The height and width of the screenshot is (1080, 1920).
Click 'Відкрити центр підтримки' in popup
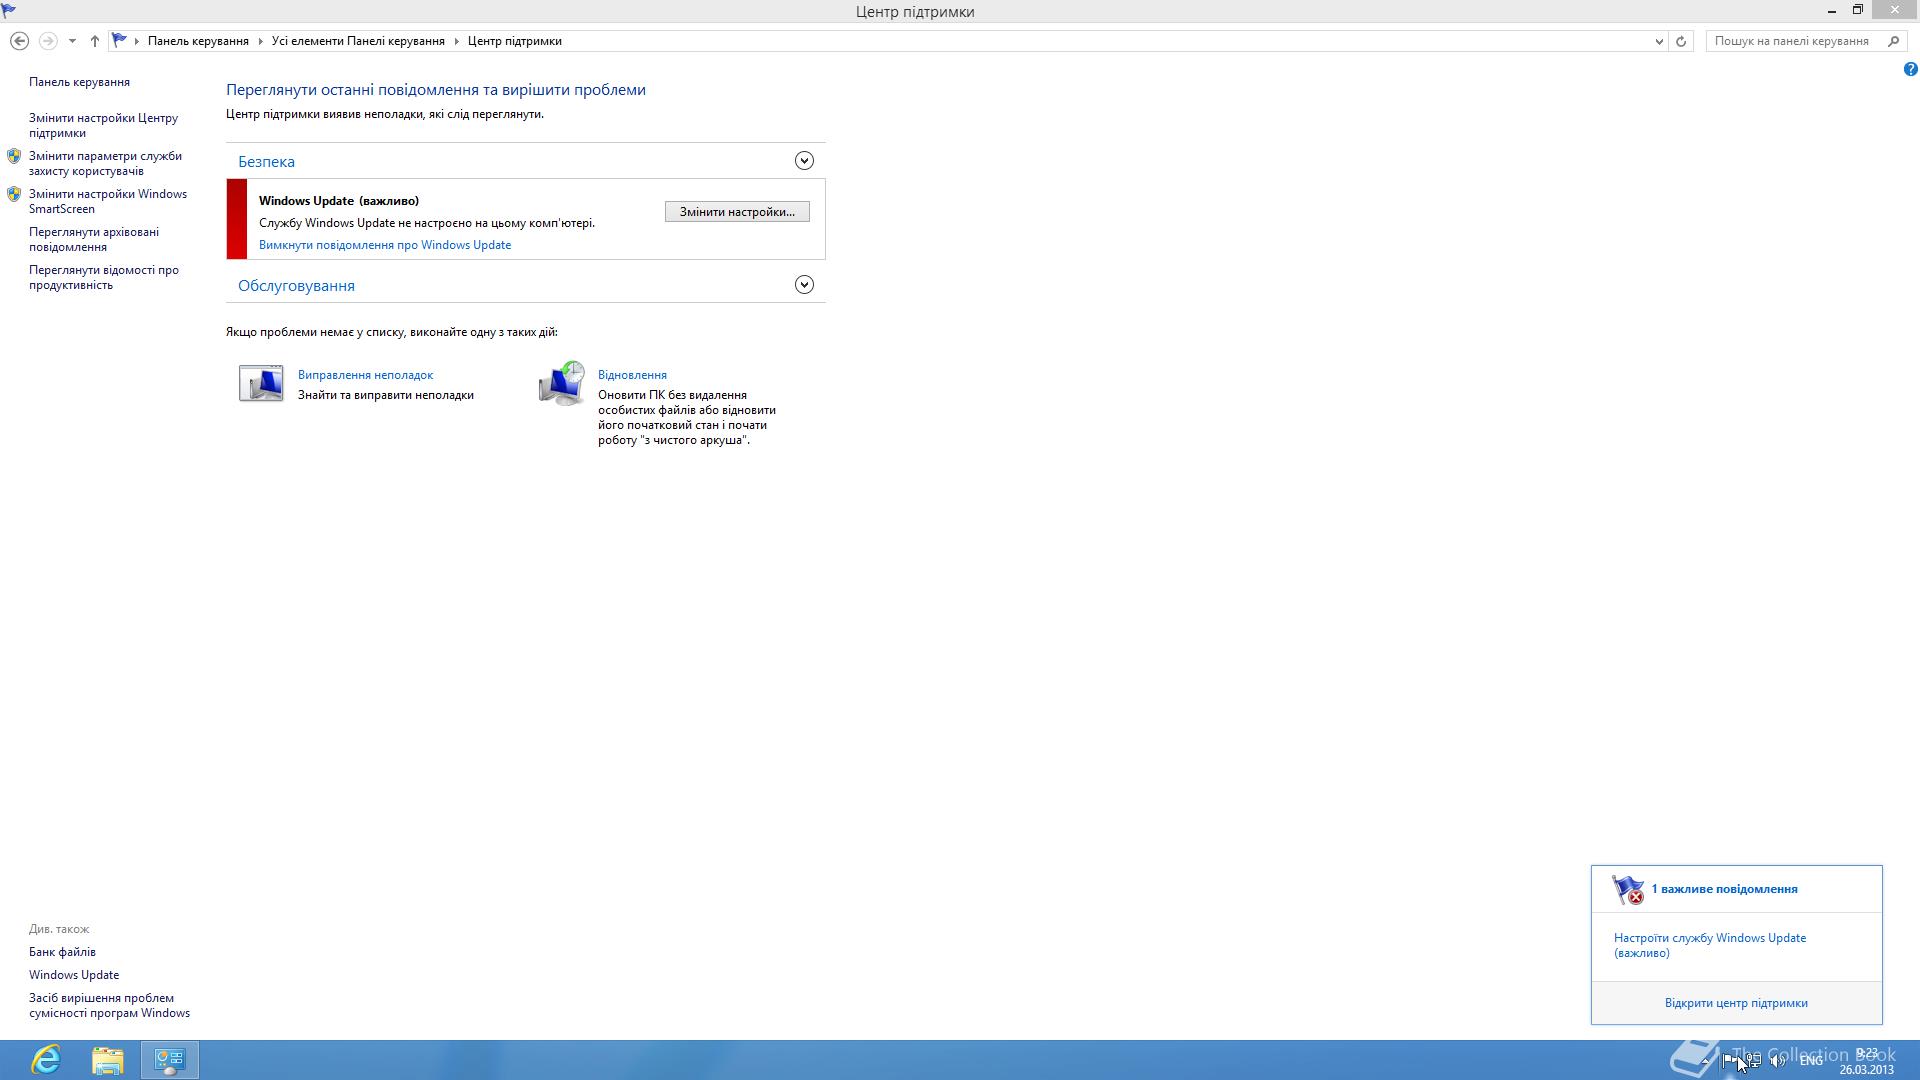1736,1003
